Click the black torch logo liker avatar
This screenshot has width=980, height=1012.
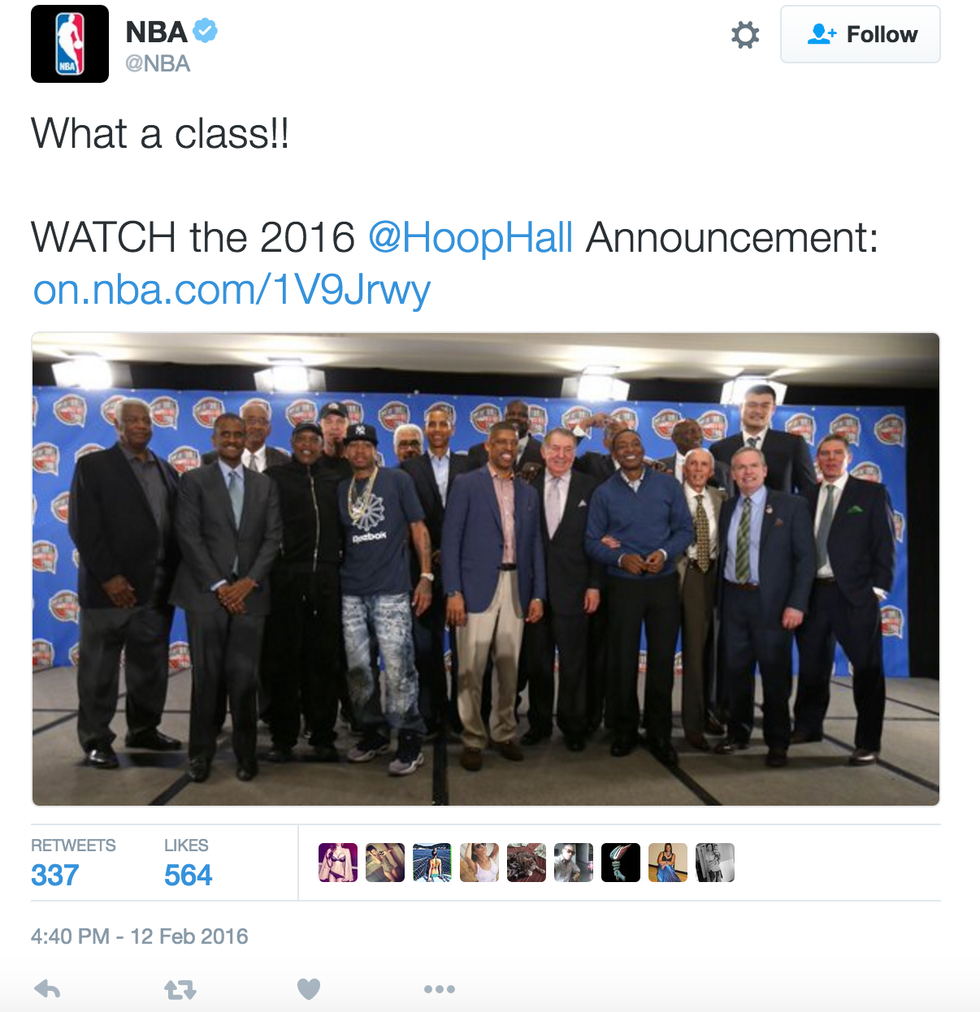coord(620,862)
